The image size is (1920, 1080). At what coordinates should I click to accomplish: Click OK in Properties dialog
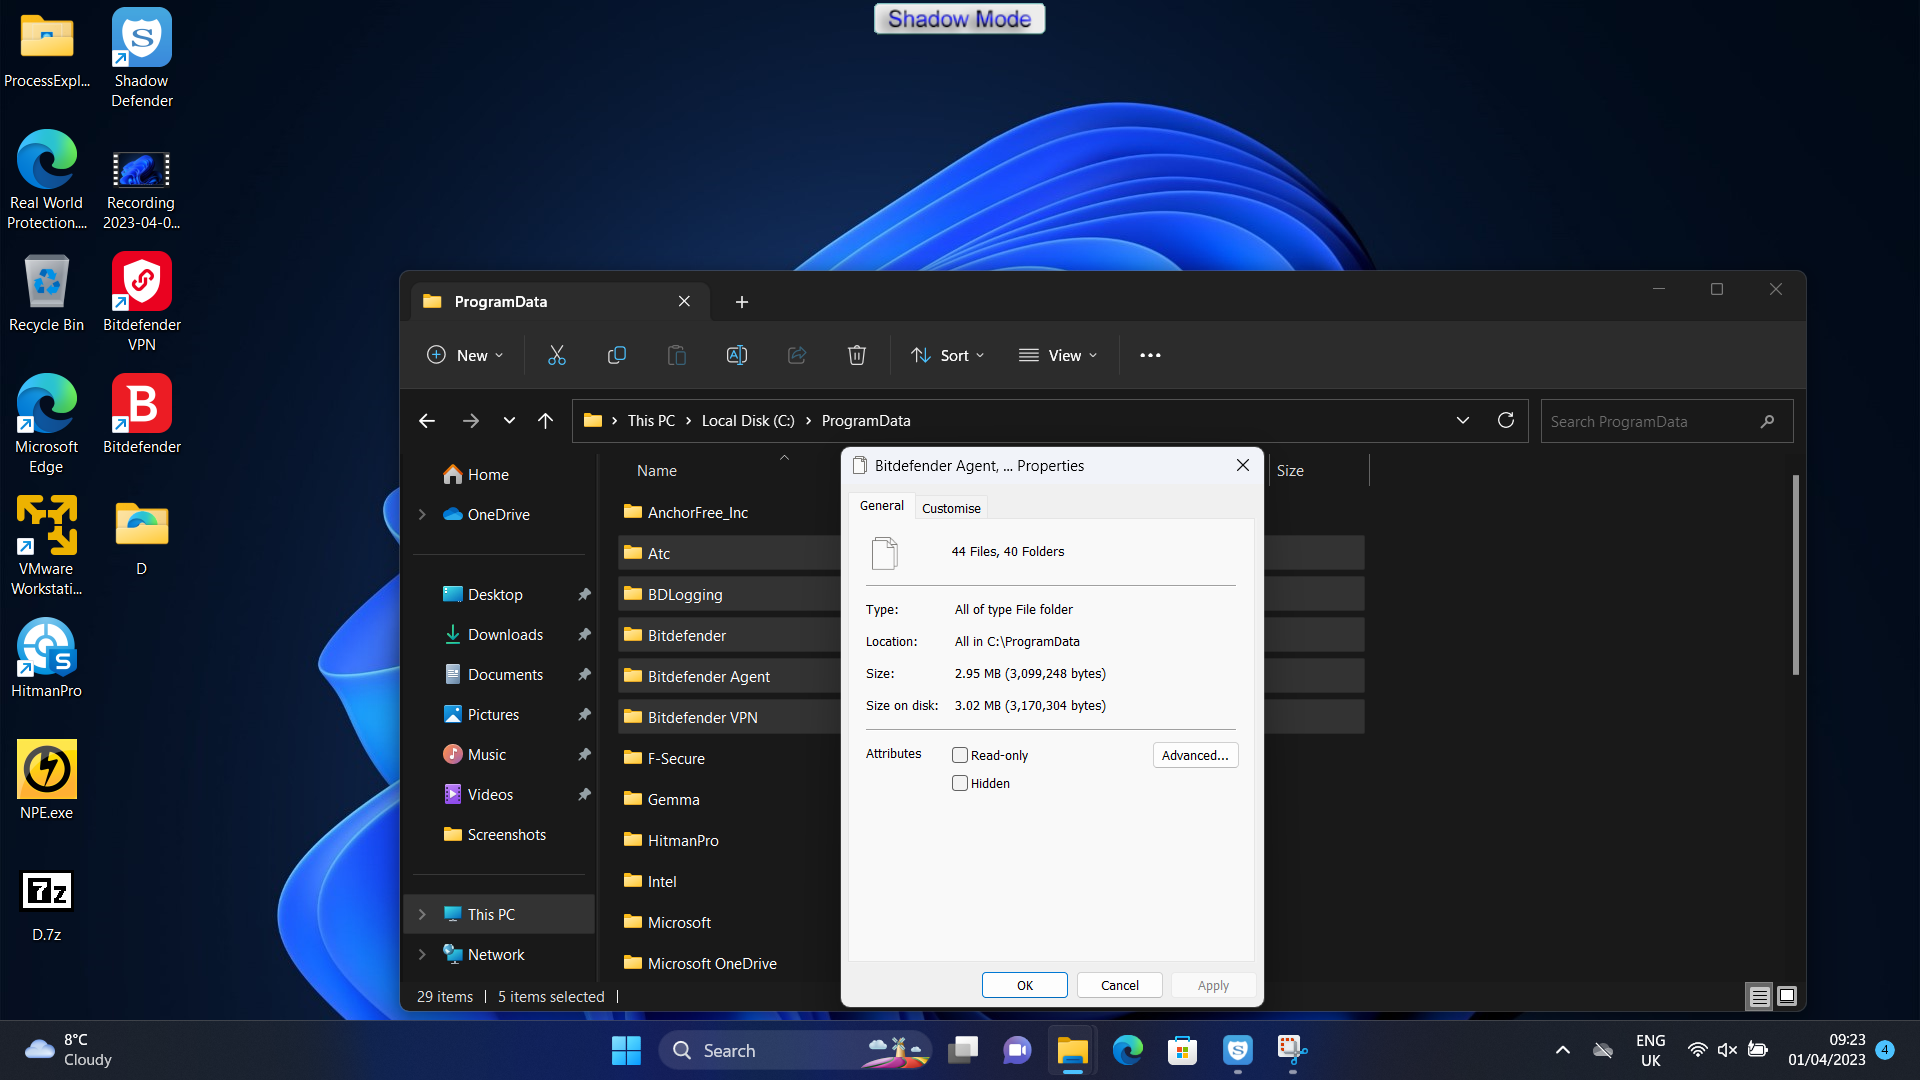pyautogui.click(x=1025, y=985)
